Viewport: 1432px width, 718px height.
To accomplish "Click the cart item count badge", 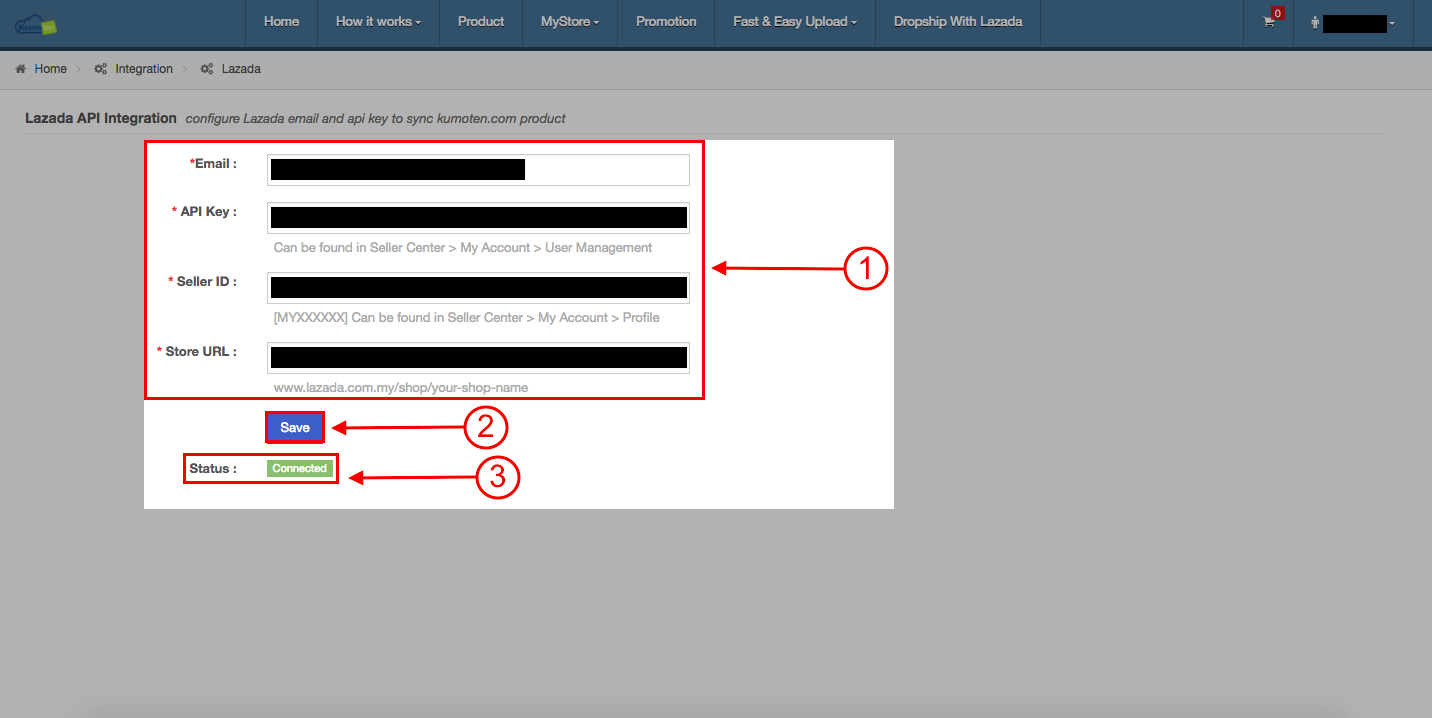I will (1277, 13).
